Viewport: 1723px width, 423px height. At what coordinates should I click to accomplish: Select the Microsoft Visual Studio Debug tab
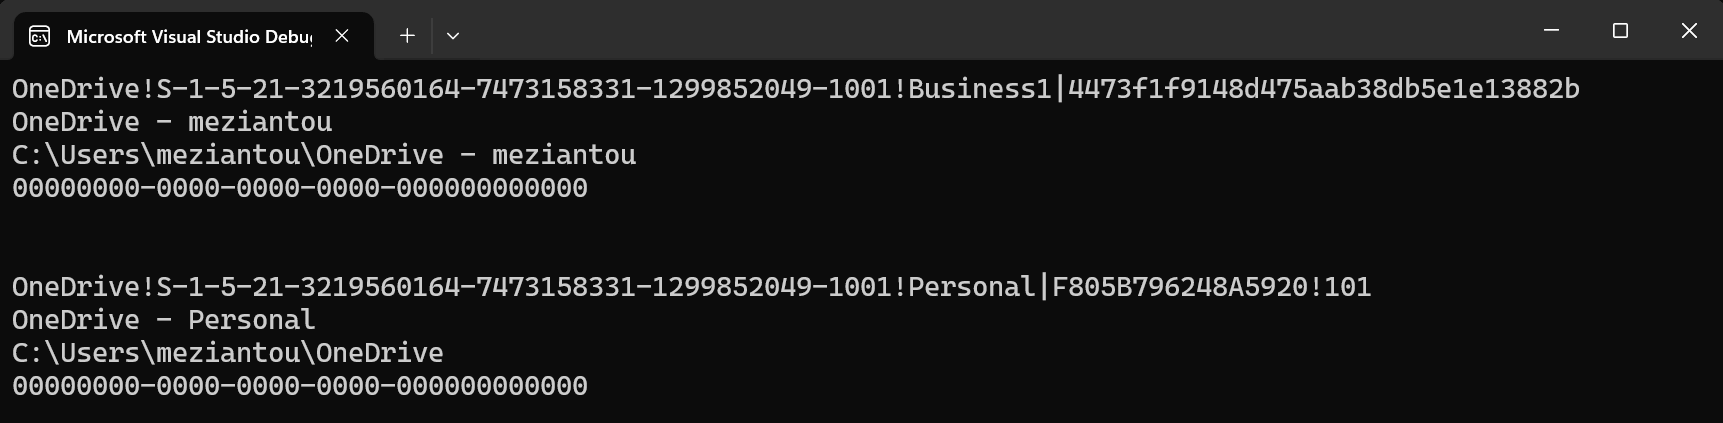188,37
